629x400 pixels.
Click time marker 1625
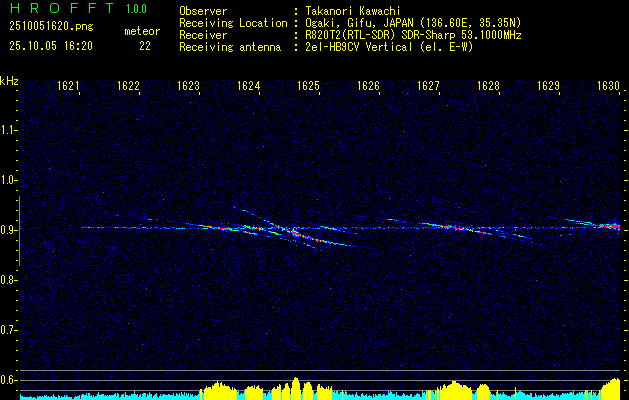click(x=308, y=86)
